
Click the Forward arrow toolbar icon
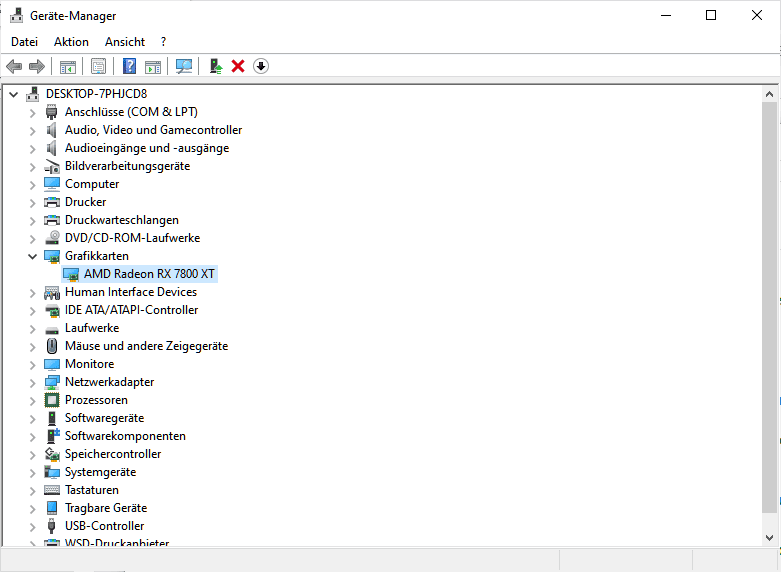point(37,66)
